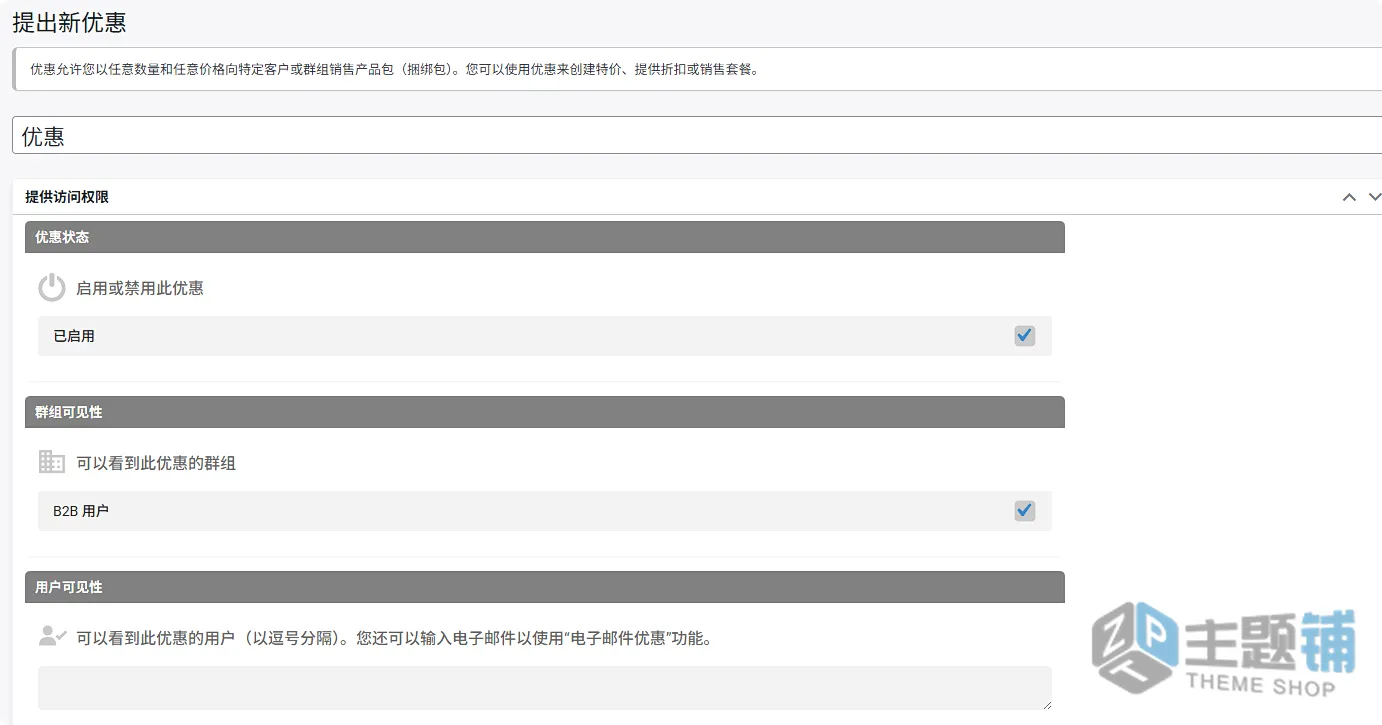The width and height of the screenshot is (1382, 725).
Task: Click the 优惠状态 section header
Action: 545,237
